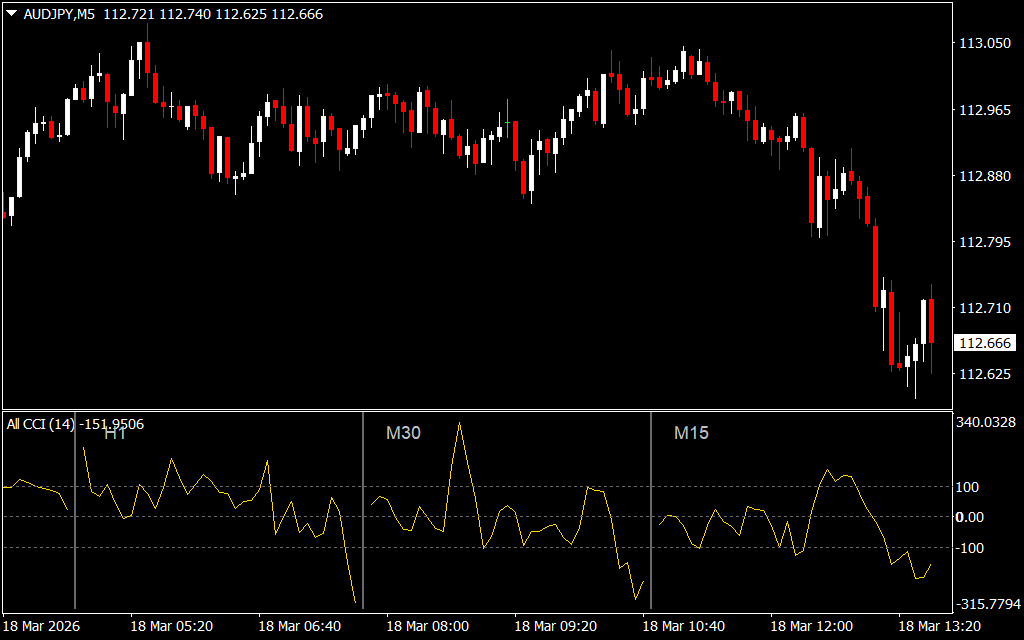Click the -315.7794 indicator minimum value
Screen dimensions: 1024x640
(x=986, y=604)
